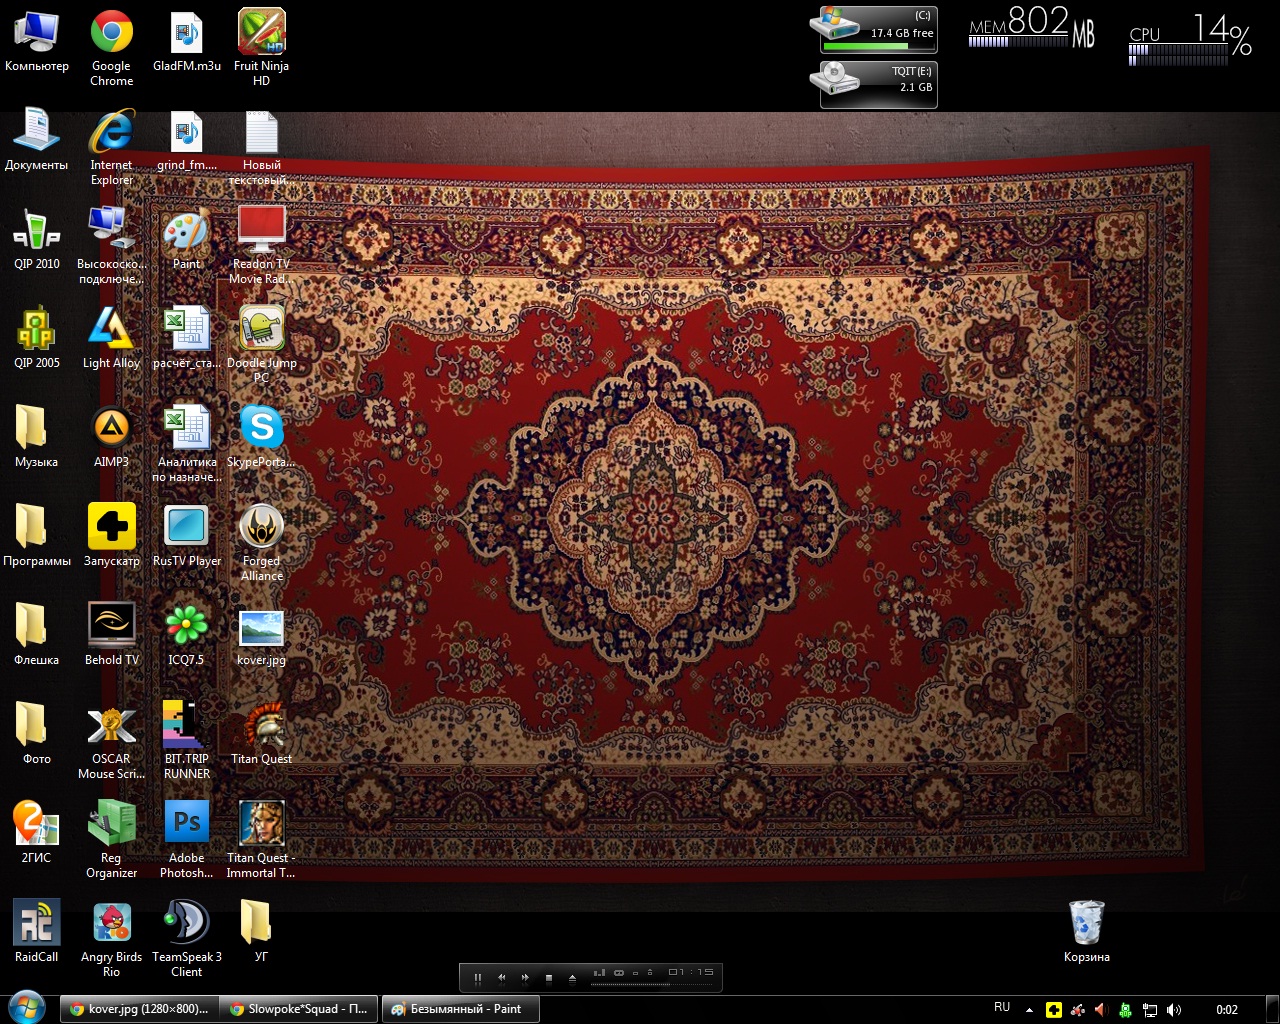Click the Angry Birds Rio icon
Viewport: 1280px width, 1024px height.
click(x=111, y=923)
